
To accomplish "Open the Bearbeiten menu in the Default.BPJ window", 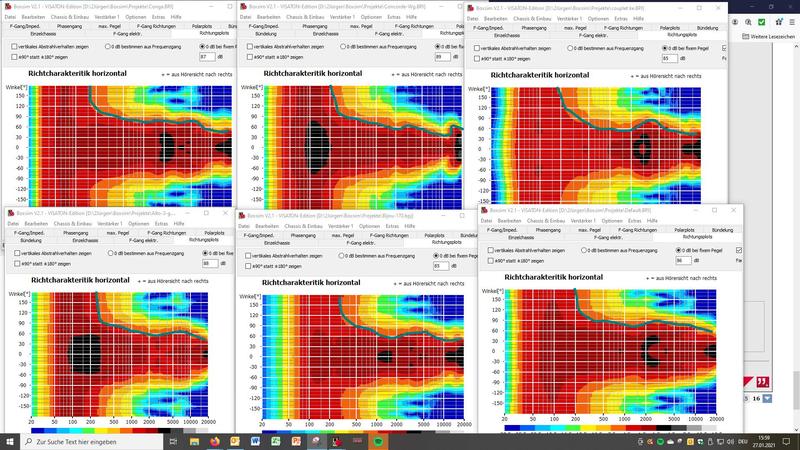I will click(509, 221).
